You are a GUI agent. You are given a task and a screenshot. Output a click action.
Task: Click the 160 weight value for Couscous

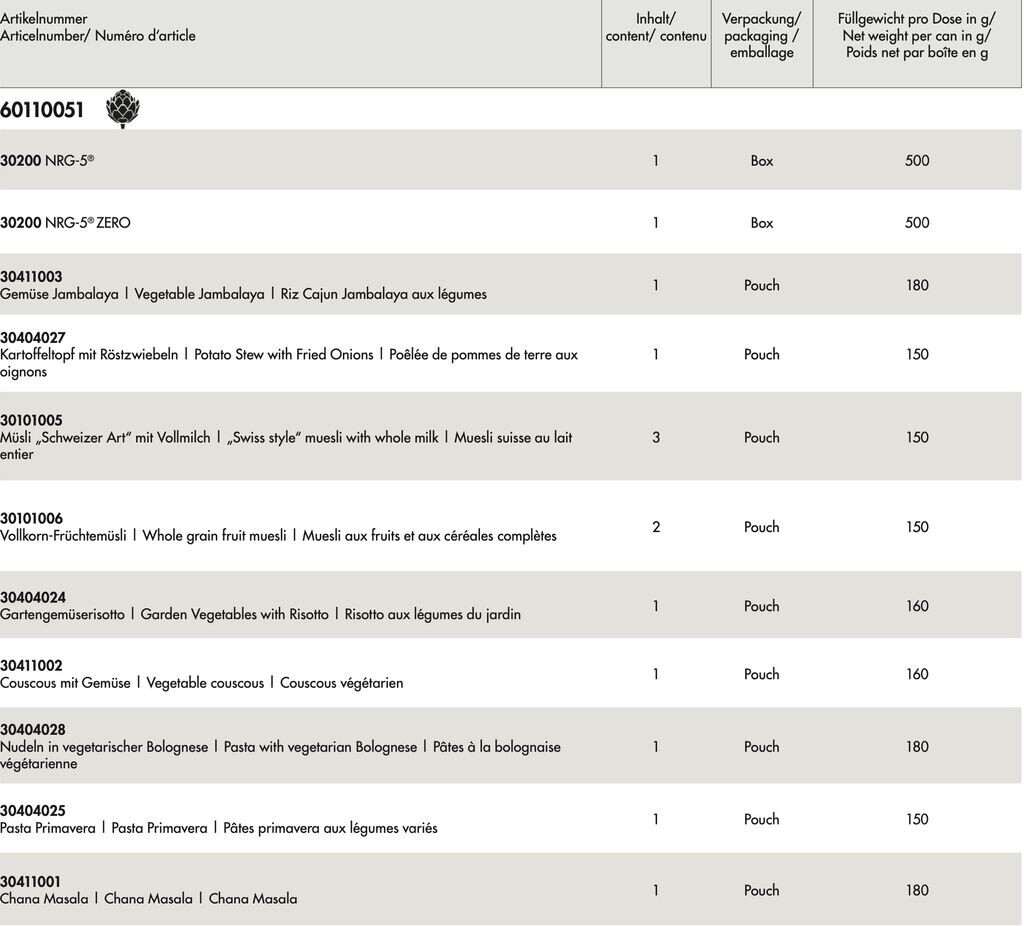917,674
